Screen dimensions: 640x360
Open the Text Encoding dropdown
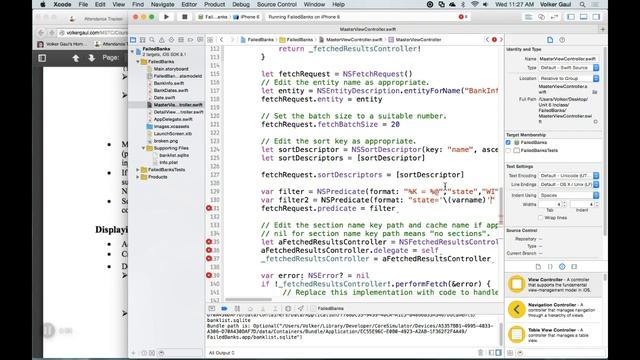pos(569,176)
